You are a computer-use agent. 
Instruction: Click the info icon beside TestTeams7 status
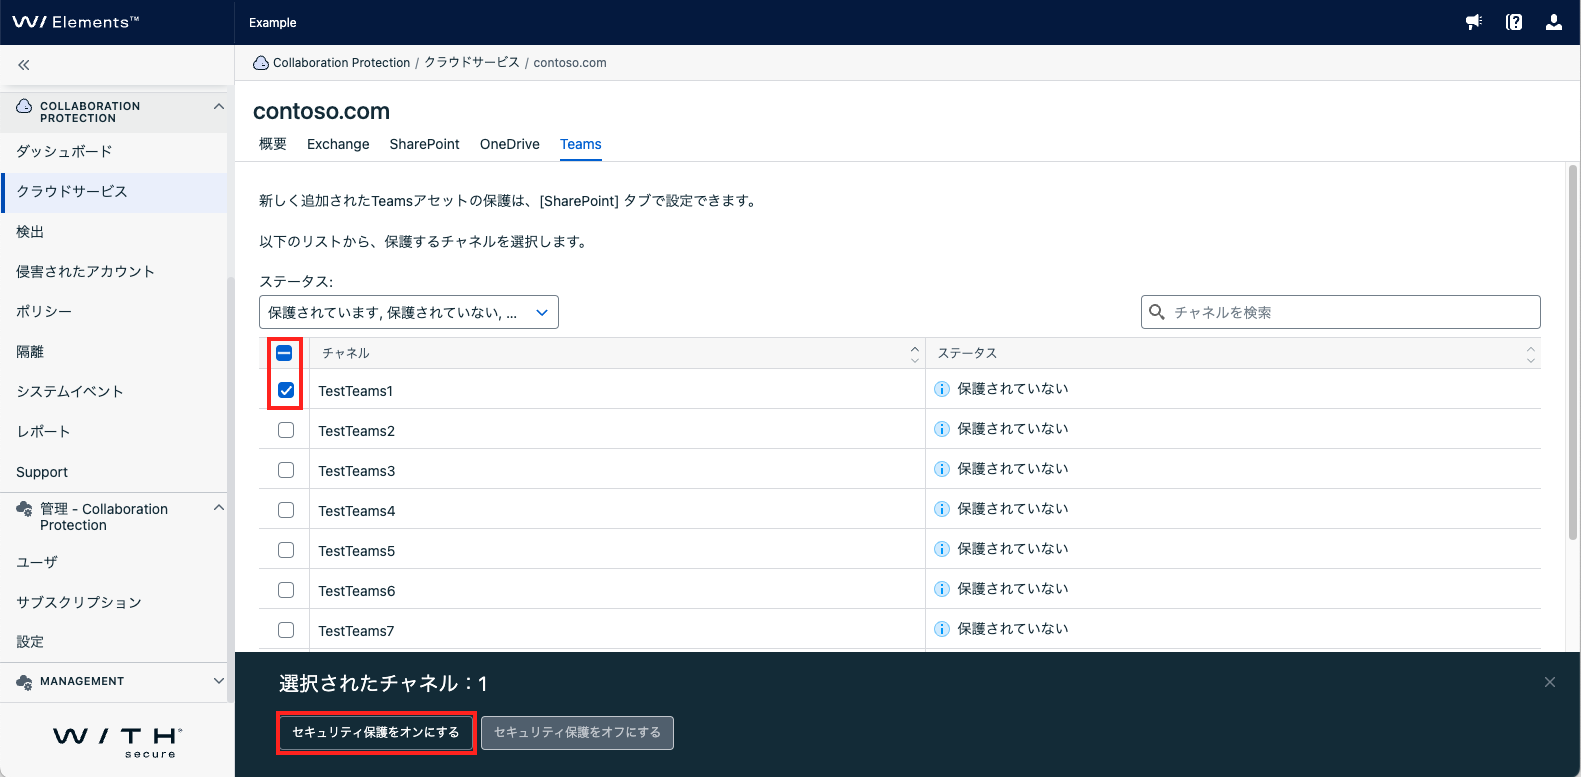(942, 629)
